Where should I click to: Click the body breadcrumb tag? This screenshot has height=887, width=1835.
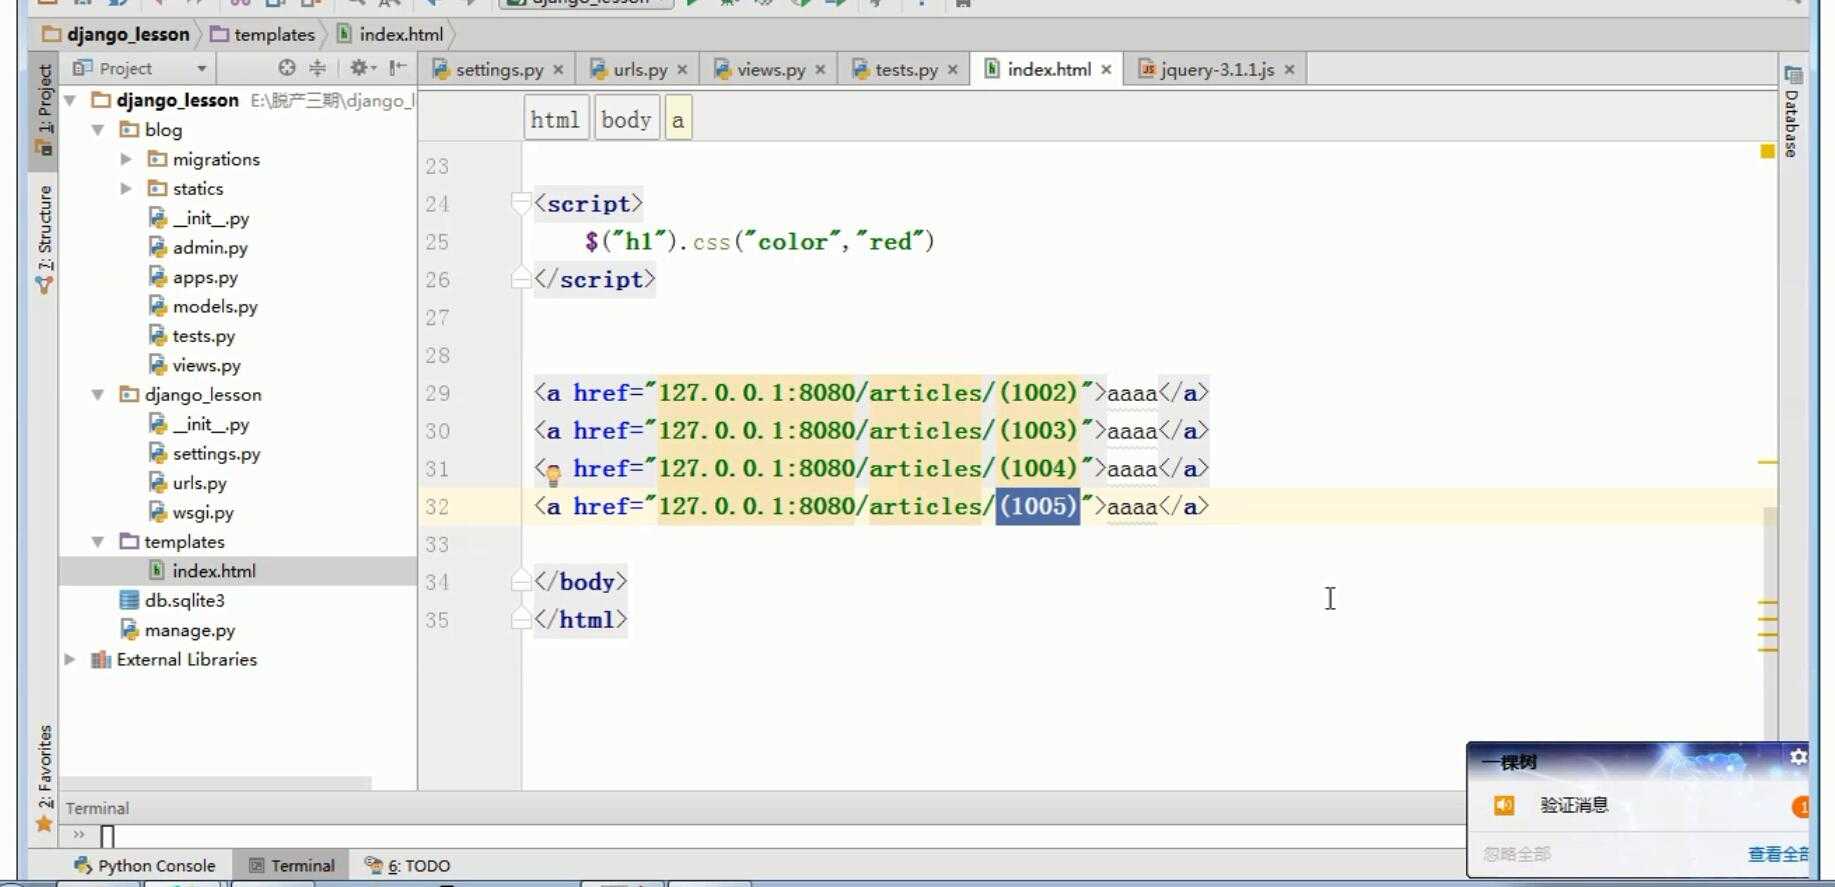pos(627,119)
